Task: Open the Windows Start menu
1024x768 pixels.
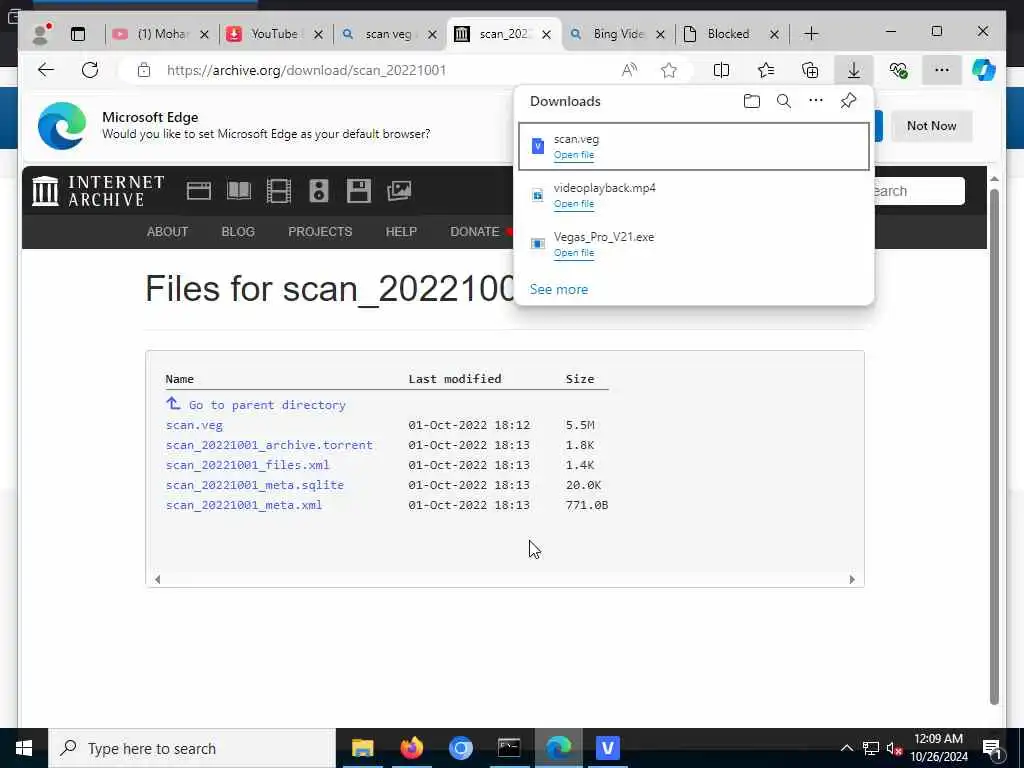Action: coord(24,748)
